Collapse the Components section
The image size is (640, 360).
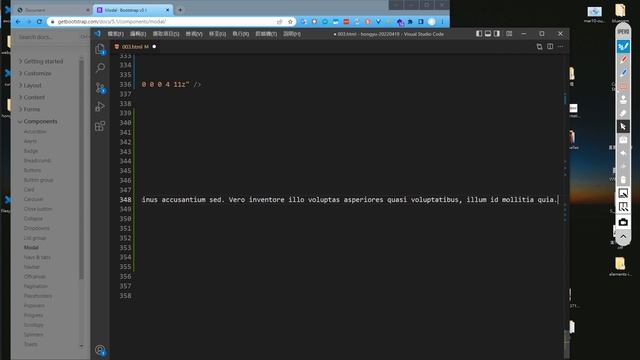click(38, 122)
